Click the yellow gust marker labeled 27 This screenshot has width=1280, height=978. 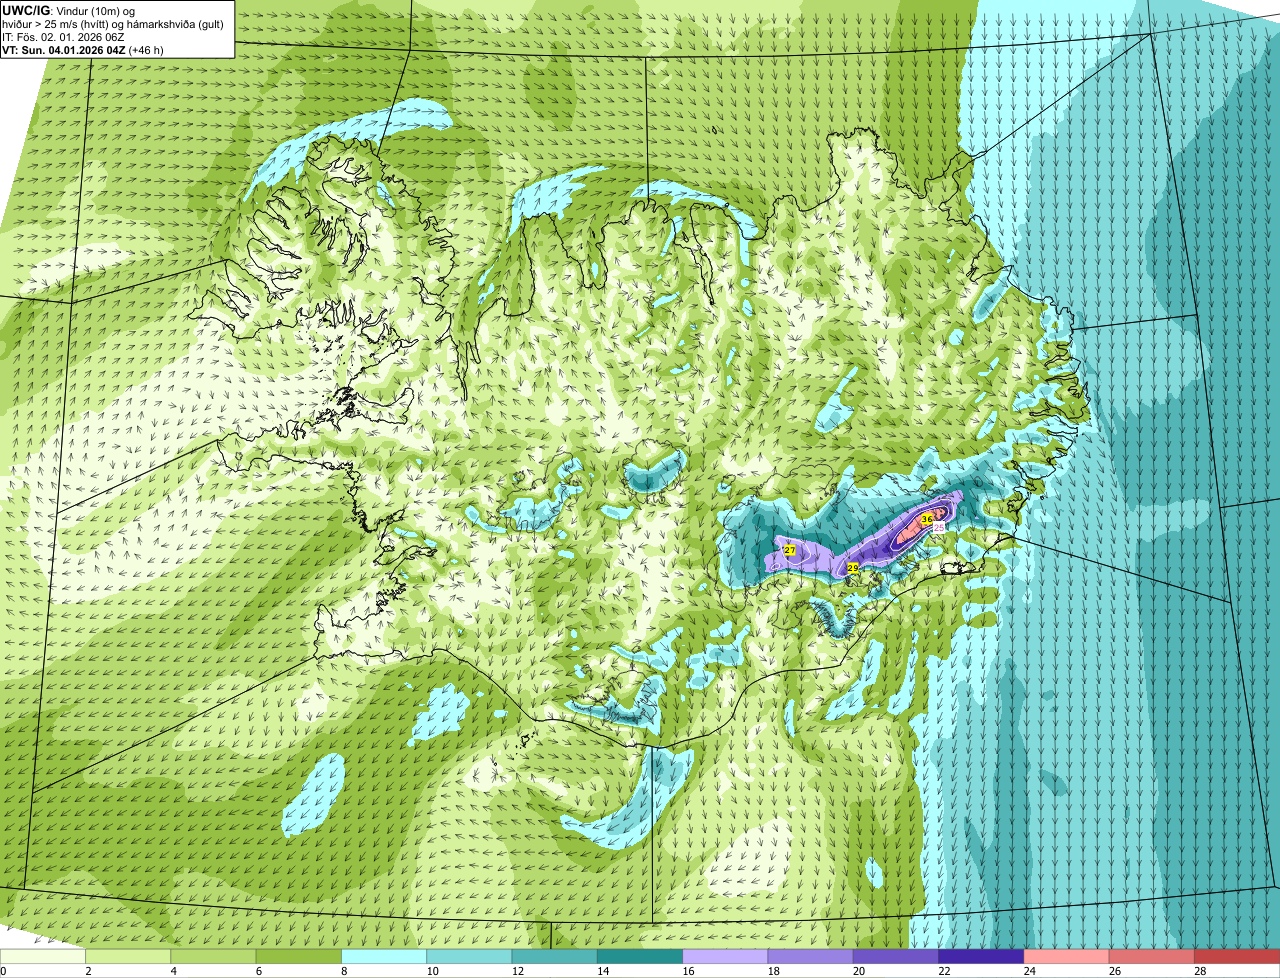[789, 551]
